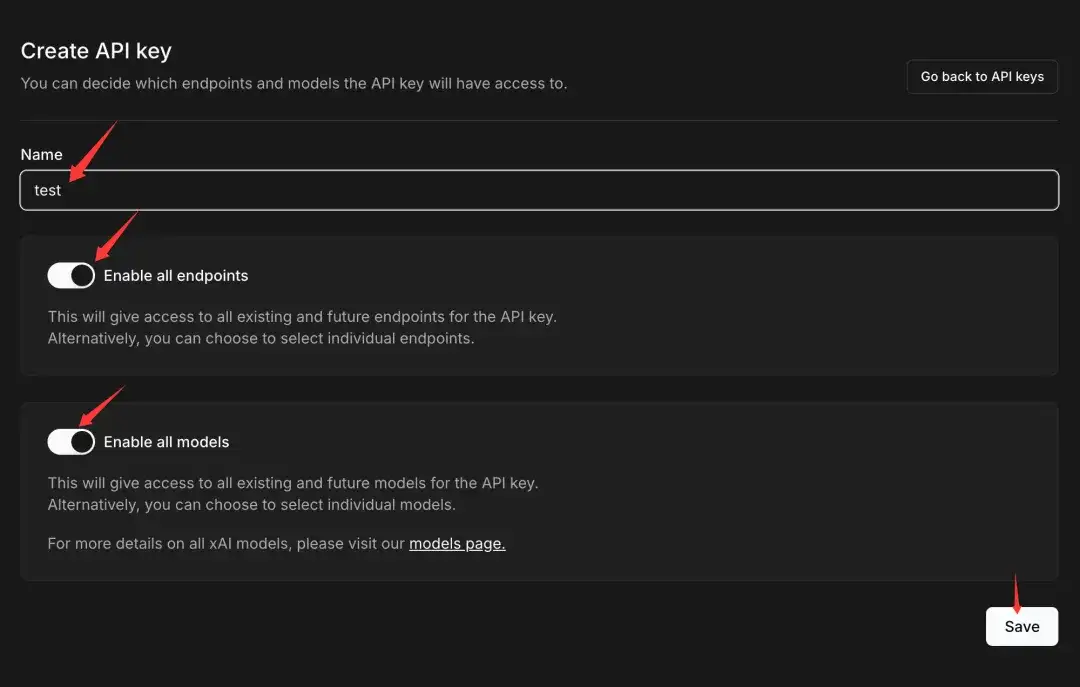Click the "Name" field label

42,154
